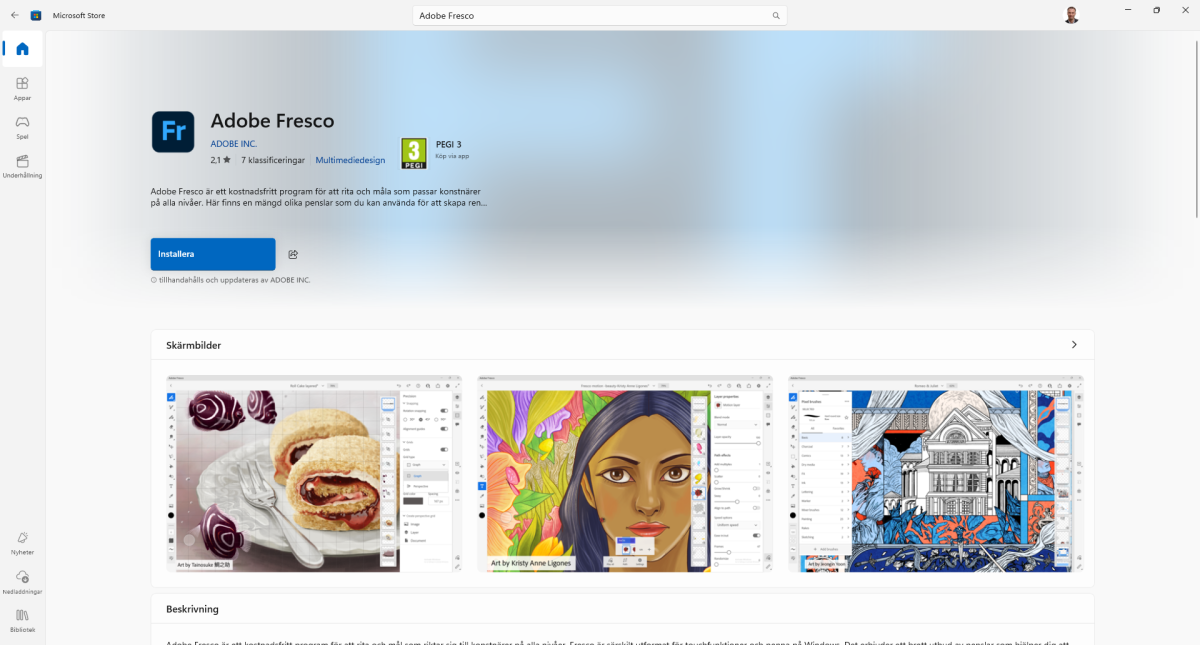Click the PEGI 3 rating badge
The image size is (1200, 645).
pos(414,153)
